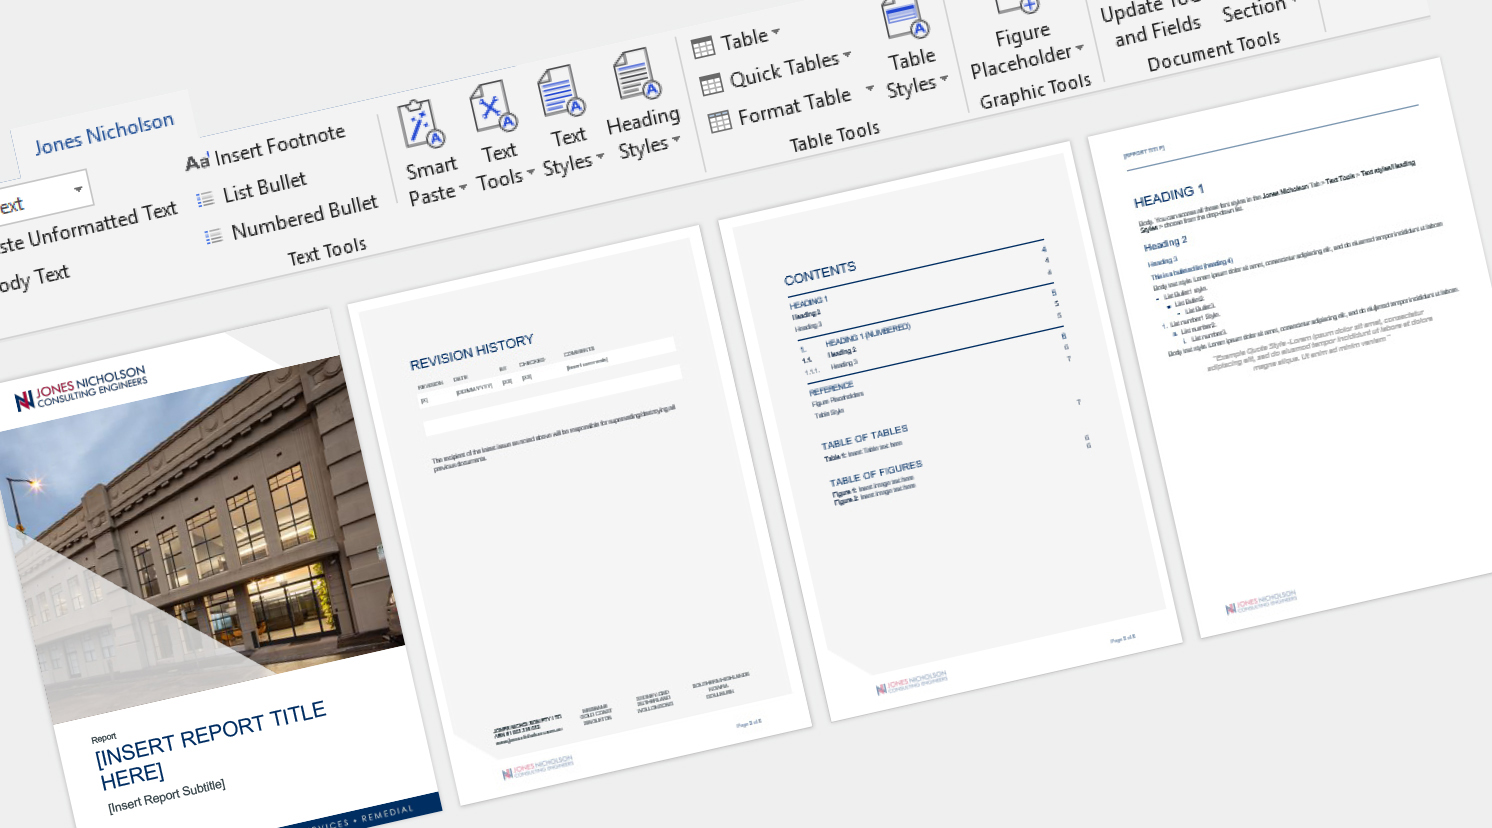The image size is (1492, 828).
Task: Click the Text Tools page icon
Action: point(493,108)
